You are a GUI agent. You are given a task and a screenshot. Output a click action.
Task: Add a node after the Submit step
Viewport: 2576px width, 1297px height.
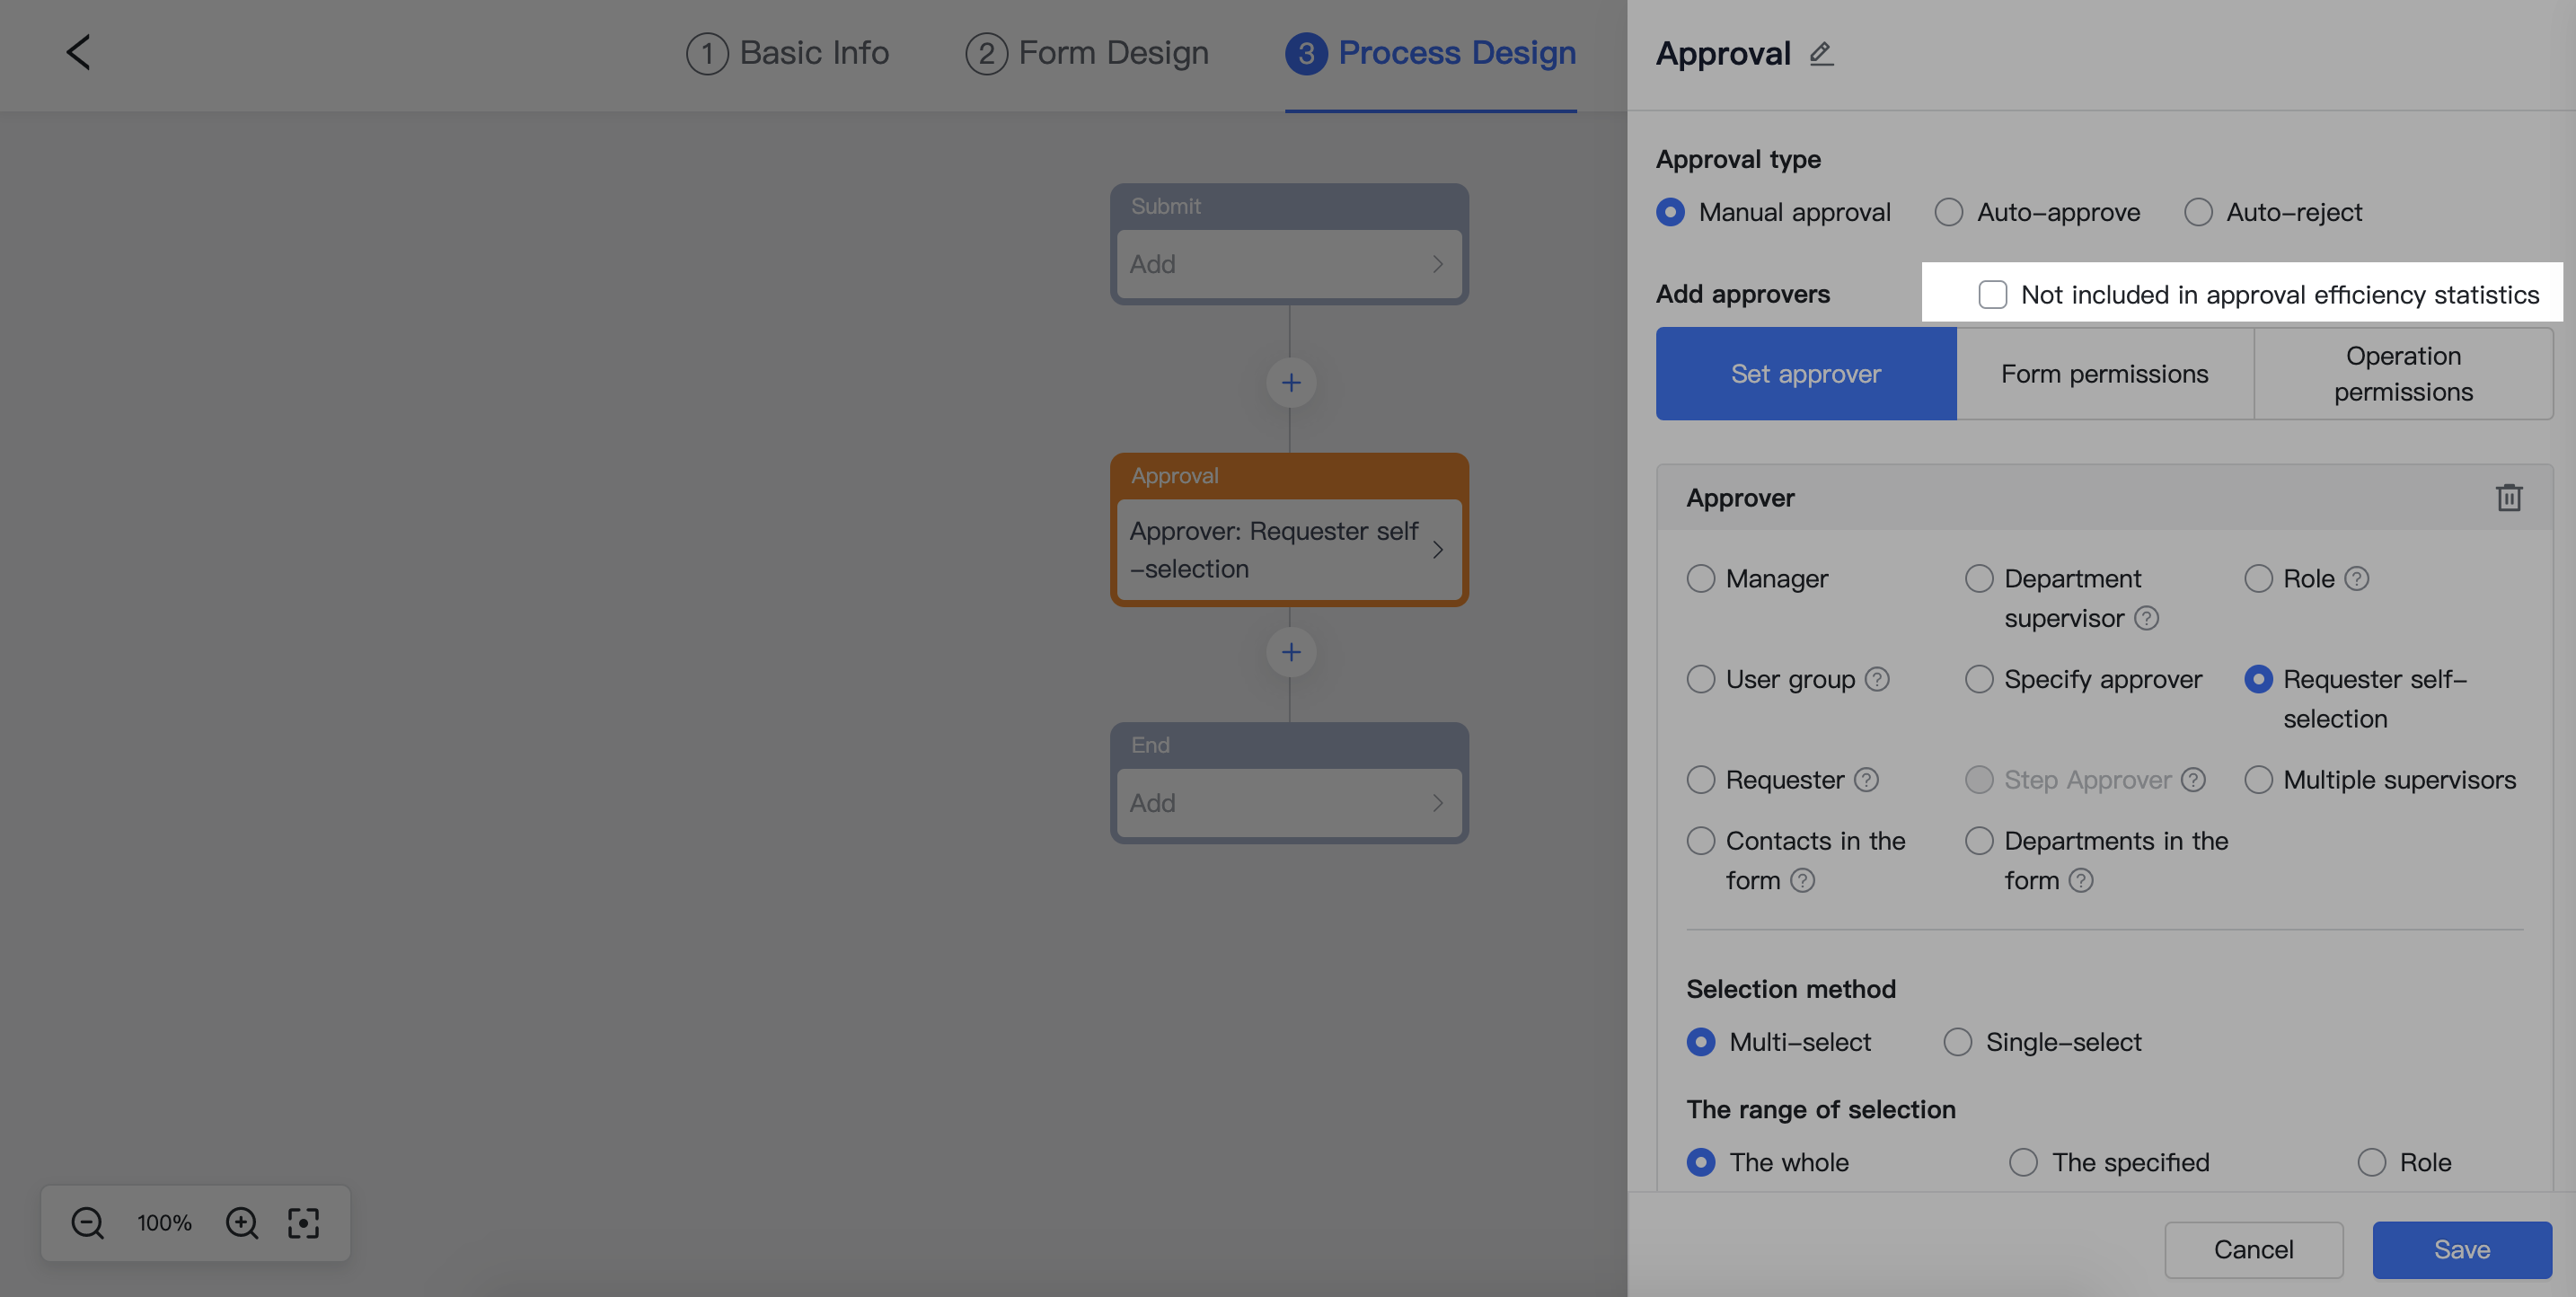1290,383
